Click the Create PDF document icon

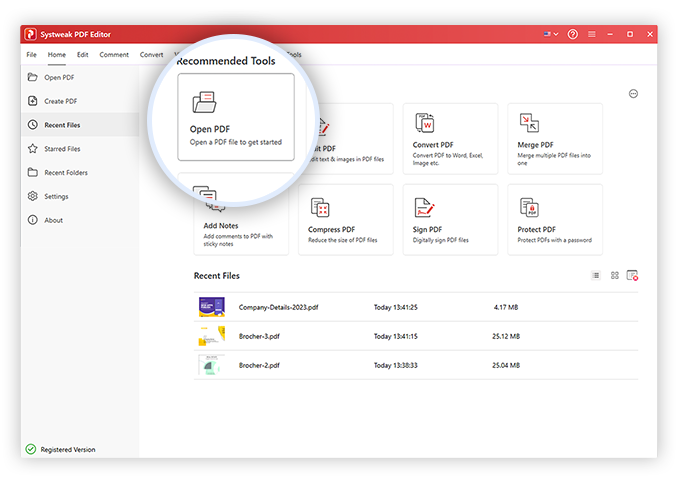tap(32, 101)
